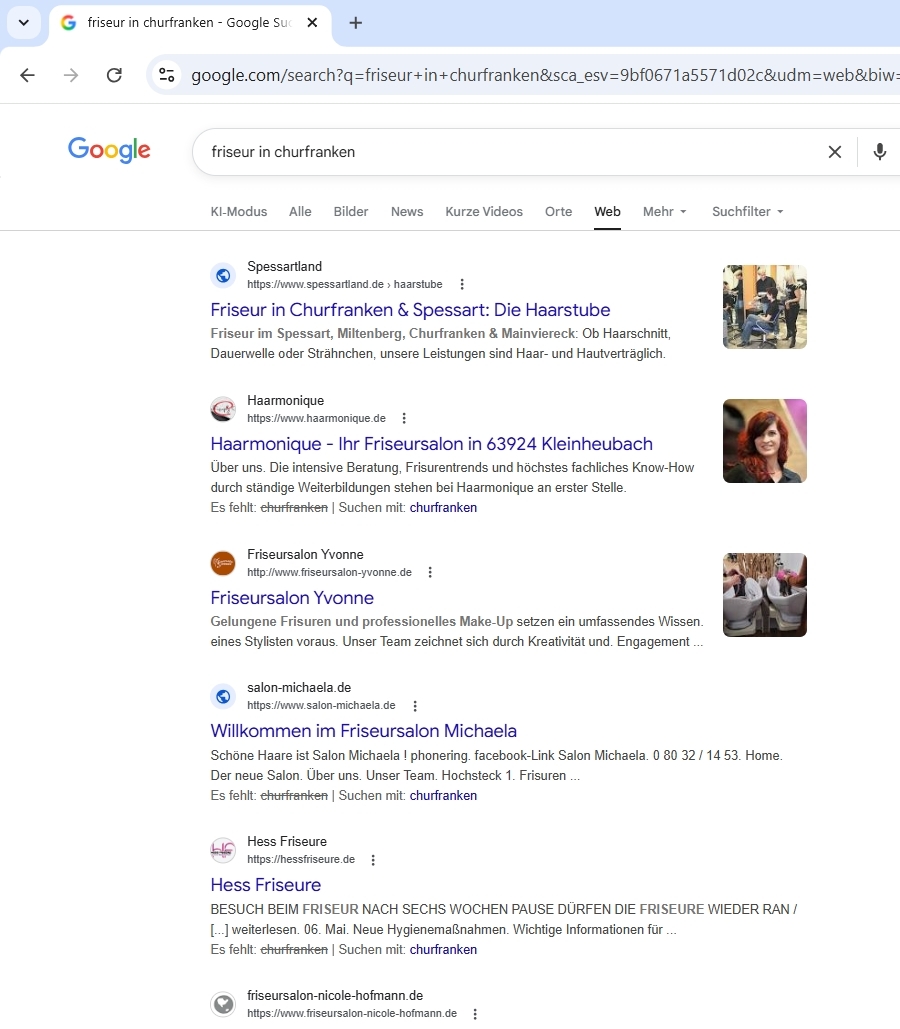Clear the search box with X icon
The image size is (900, 1029).
point(834,152)
